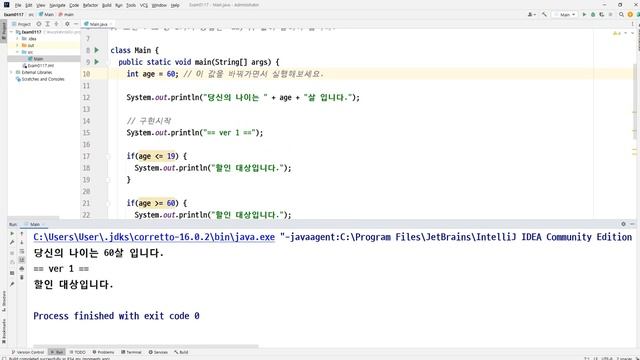Click down arrow in Run console toolbar

tap(22, 242)
